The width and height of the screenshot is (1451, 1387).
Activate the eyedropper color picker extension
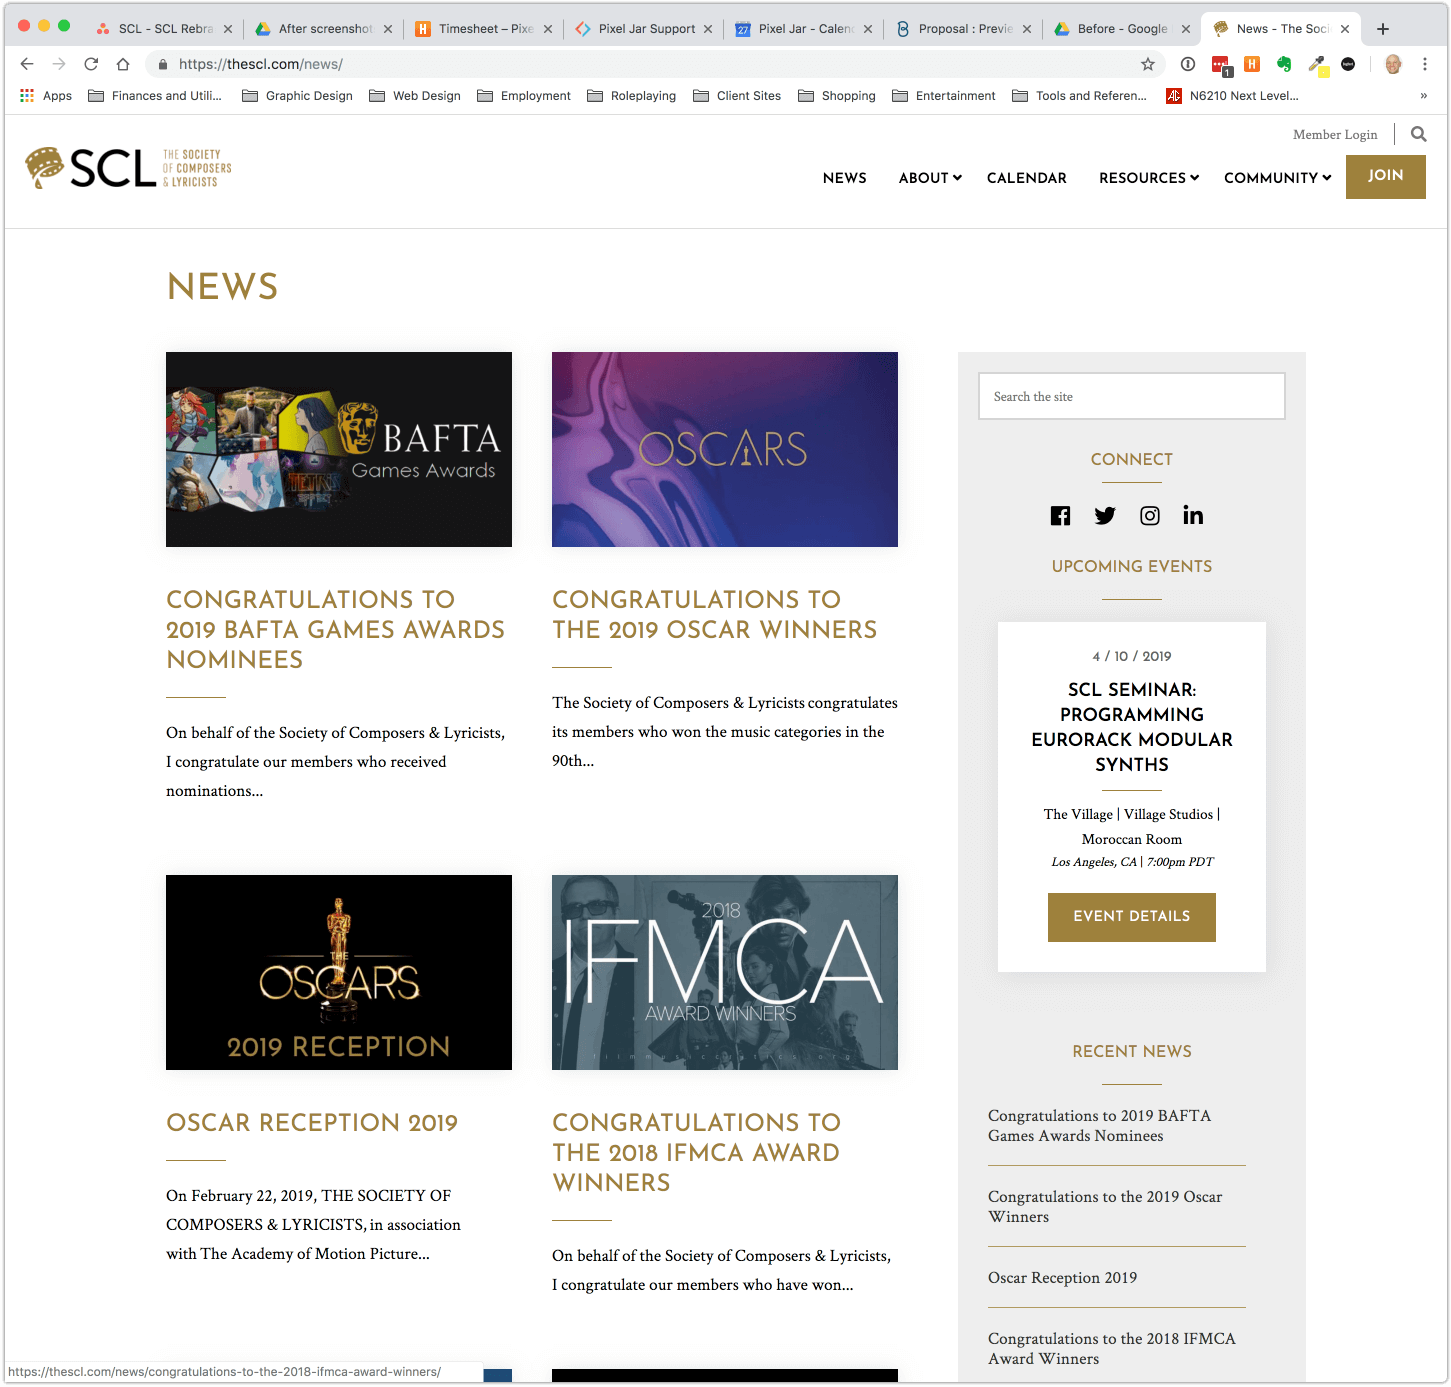point(1318,66)
